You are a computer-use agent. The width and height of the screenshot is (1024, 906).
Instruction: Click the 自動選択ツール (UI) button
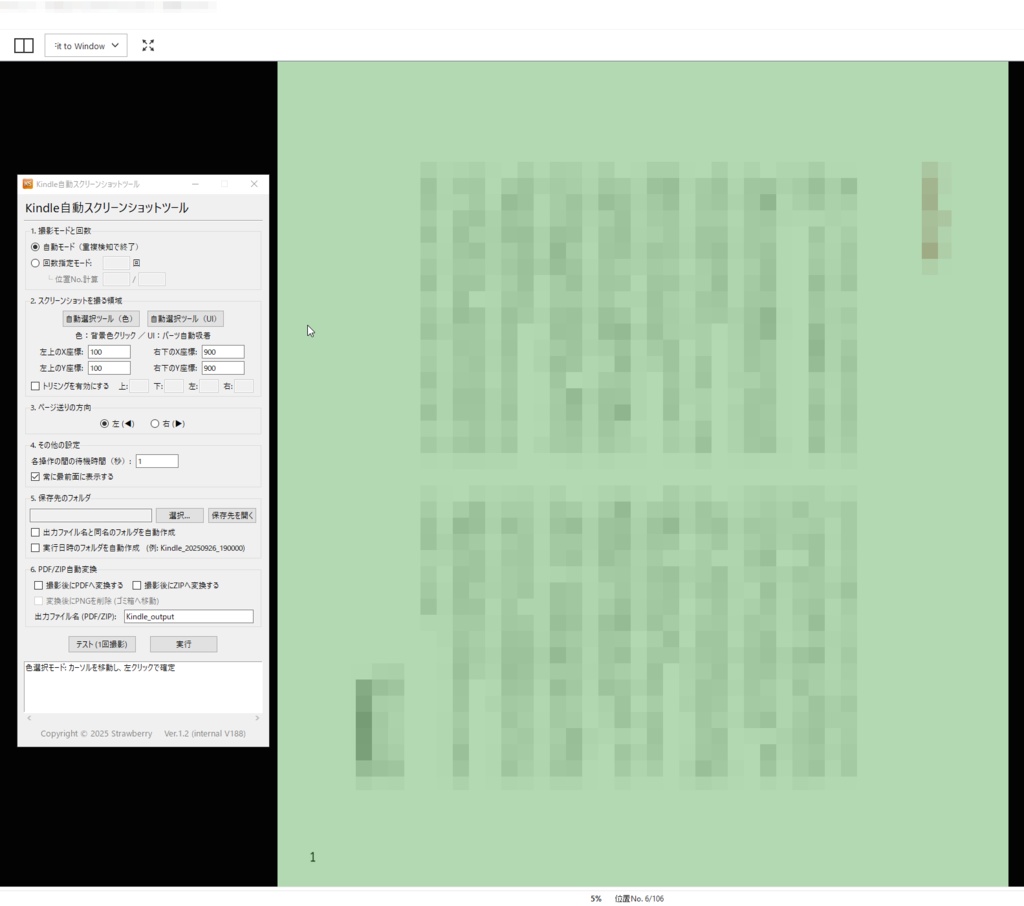(185, 319)
